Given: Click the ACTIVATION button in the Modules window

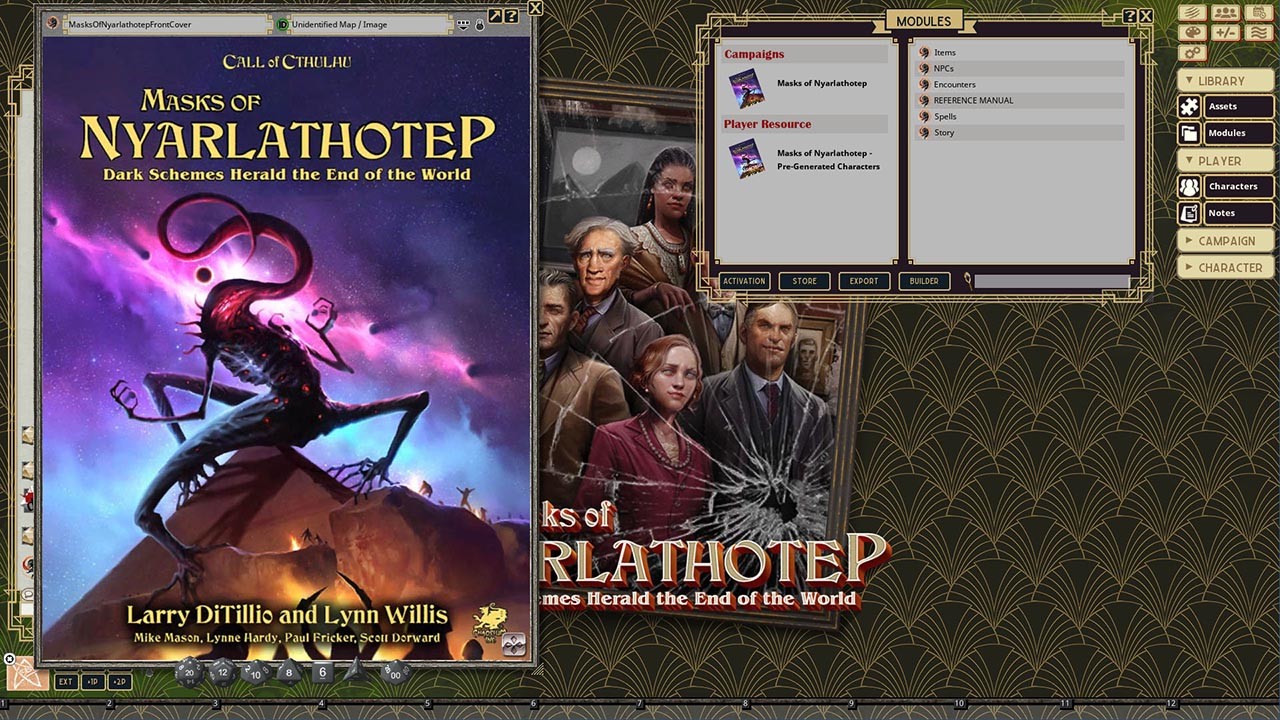Looking at the screenshot, I should coord(744,281).
